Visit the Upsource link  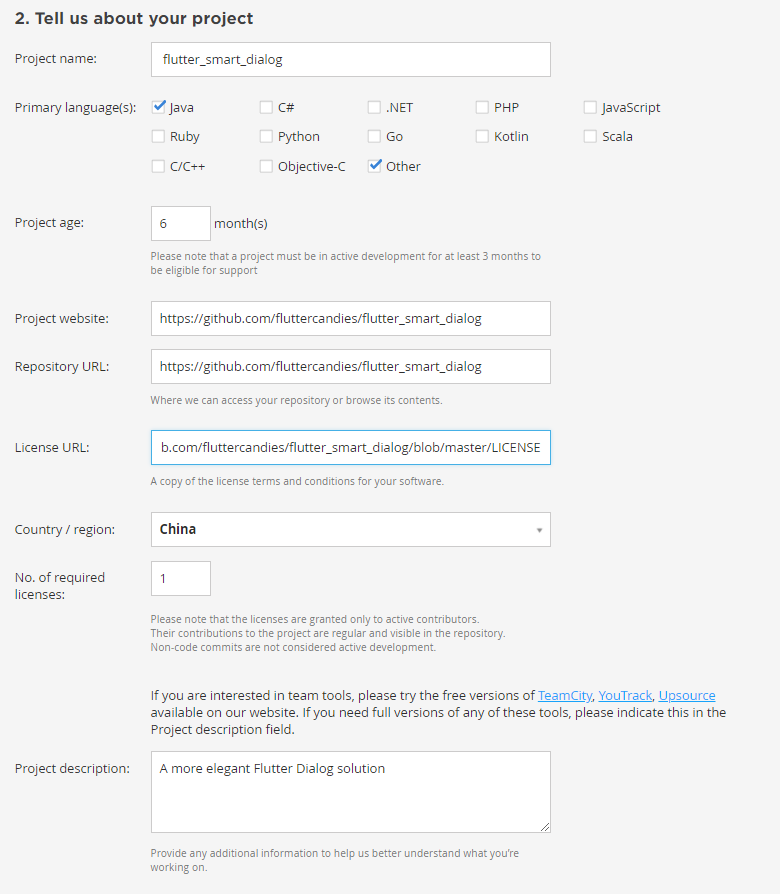click(x=687, y=696)
